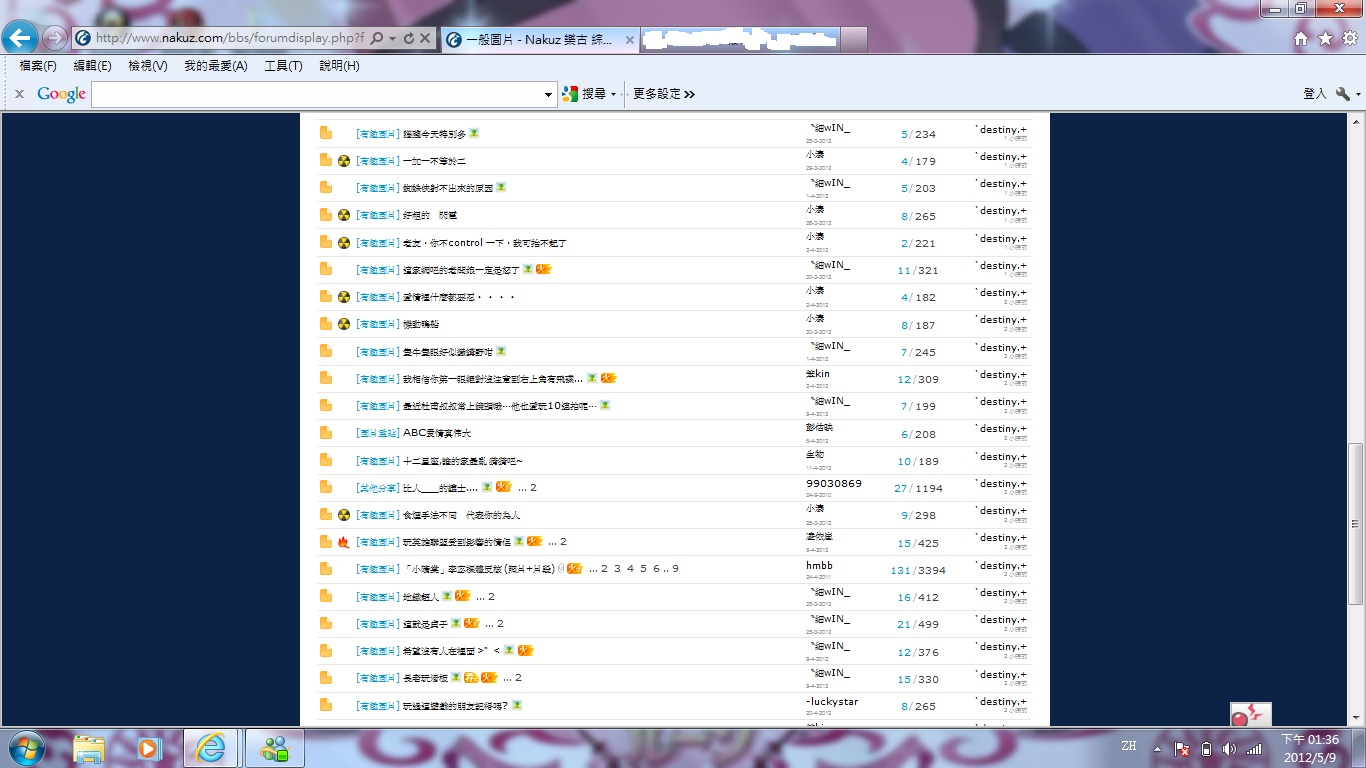Open Favorites with the star icon

coord(1325,38)
